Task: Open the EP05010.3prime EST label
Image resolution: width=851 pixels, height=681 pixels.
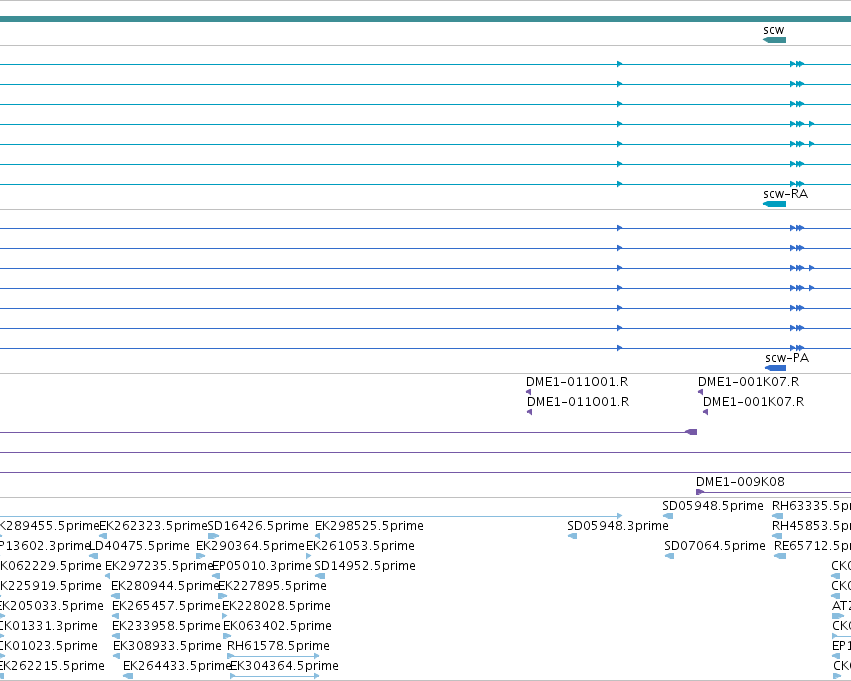Action: (262, 565)
